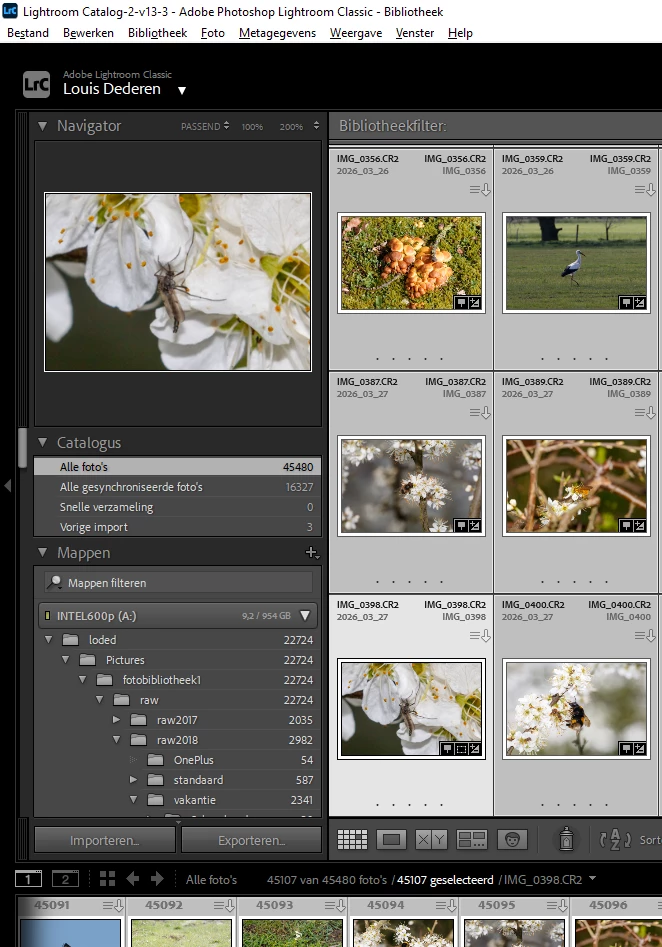Click keyword badge on IMG_0356 thumbnail

[x=461, y=303]
